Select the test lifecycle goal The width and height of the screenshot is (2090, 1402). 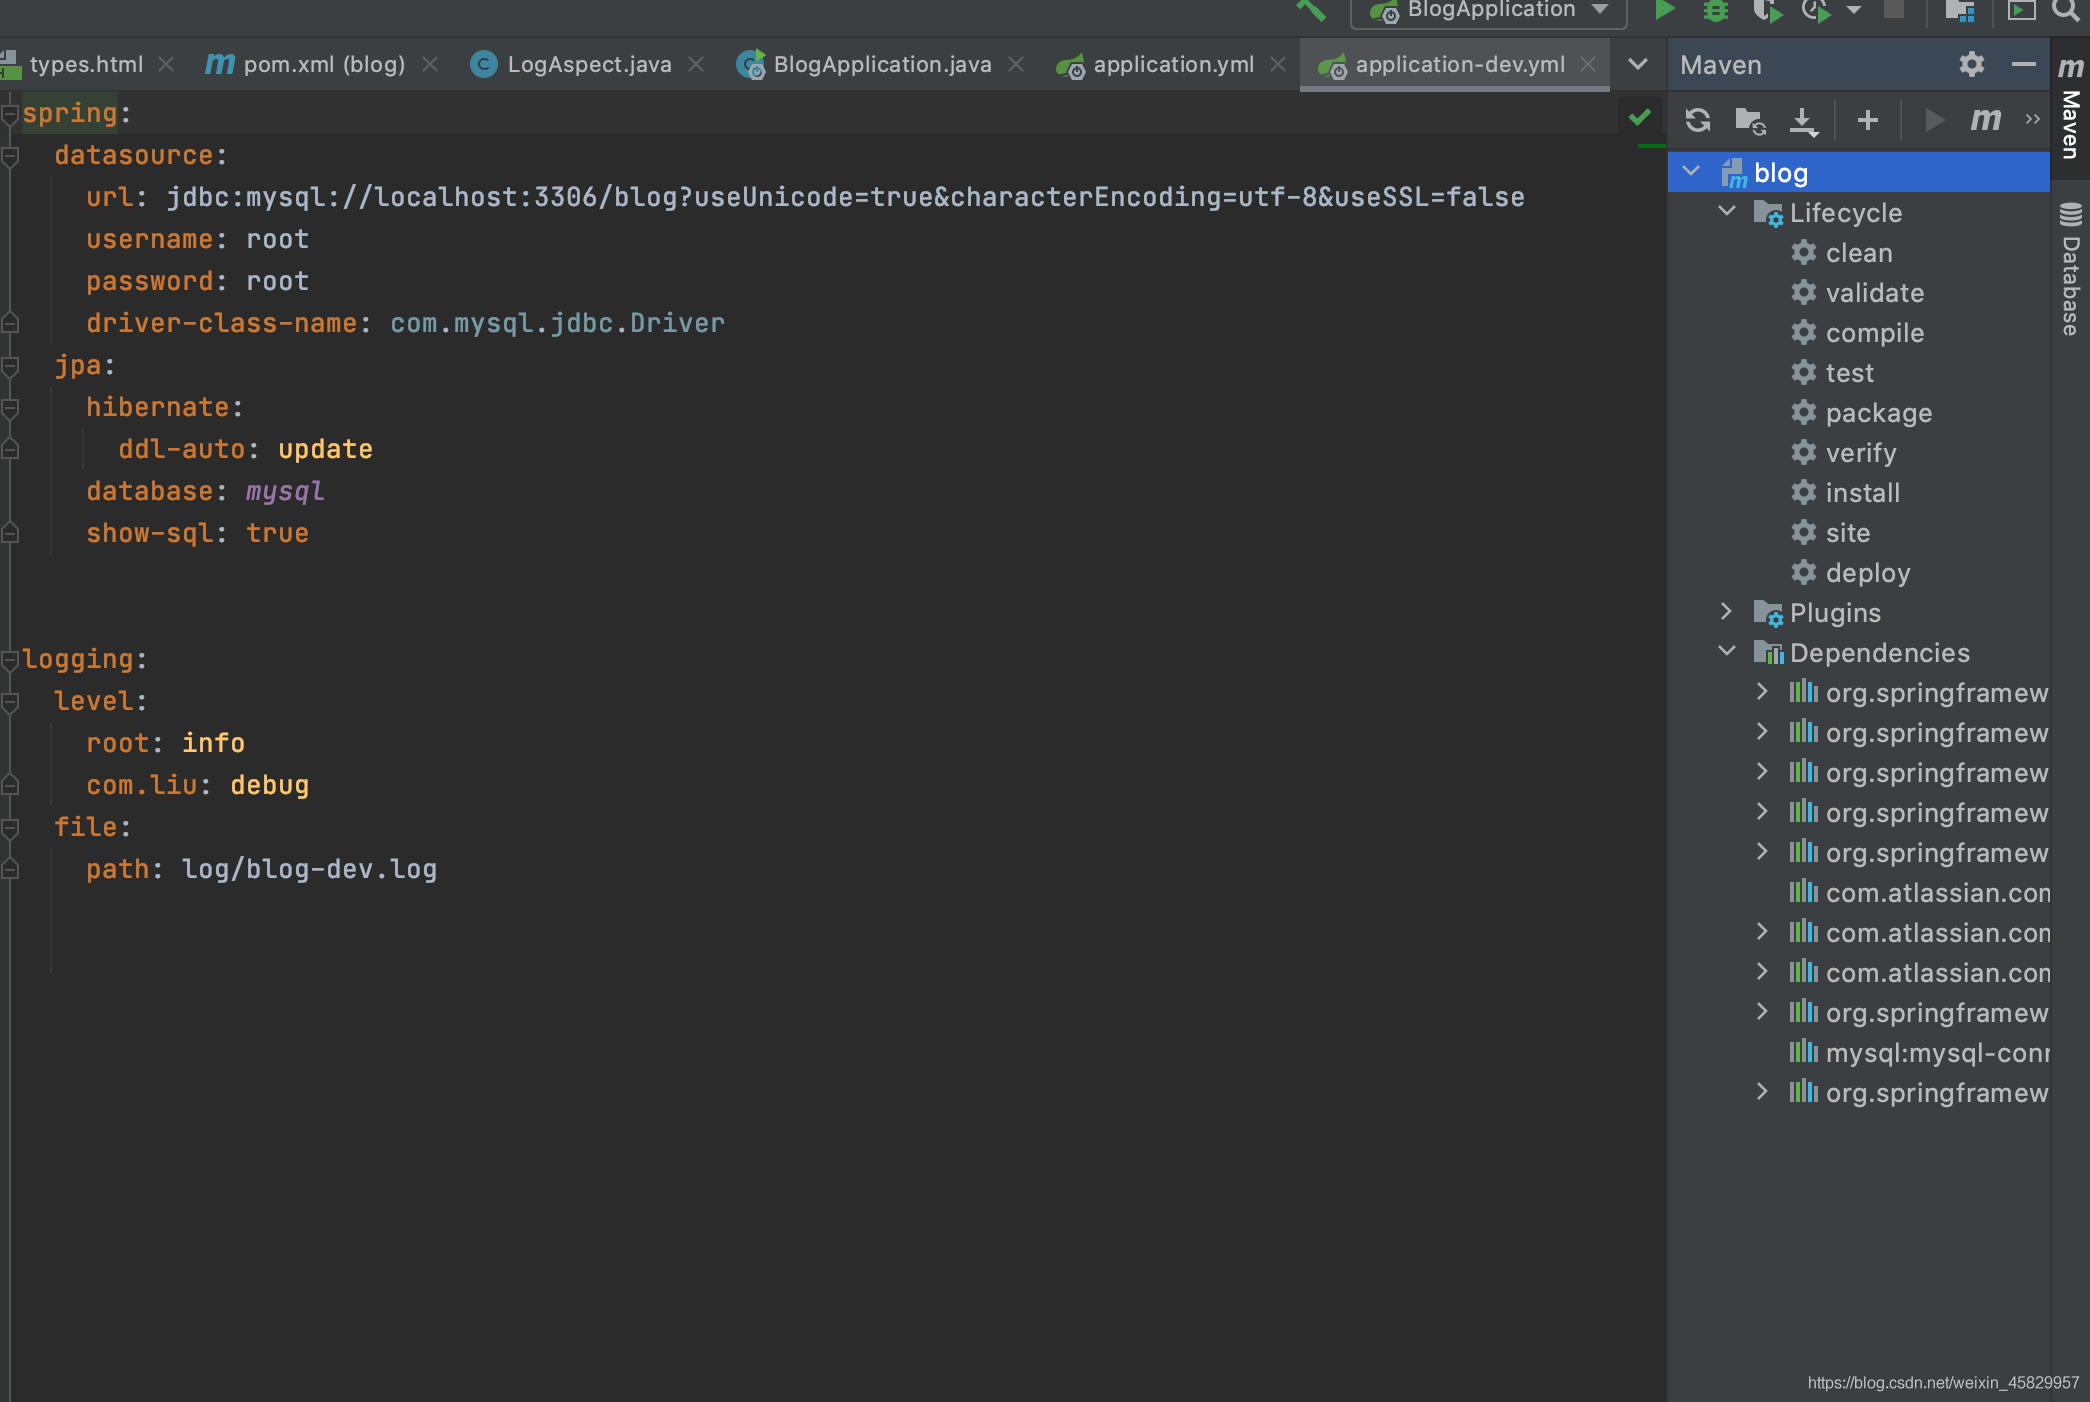[1849, 373]
